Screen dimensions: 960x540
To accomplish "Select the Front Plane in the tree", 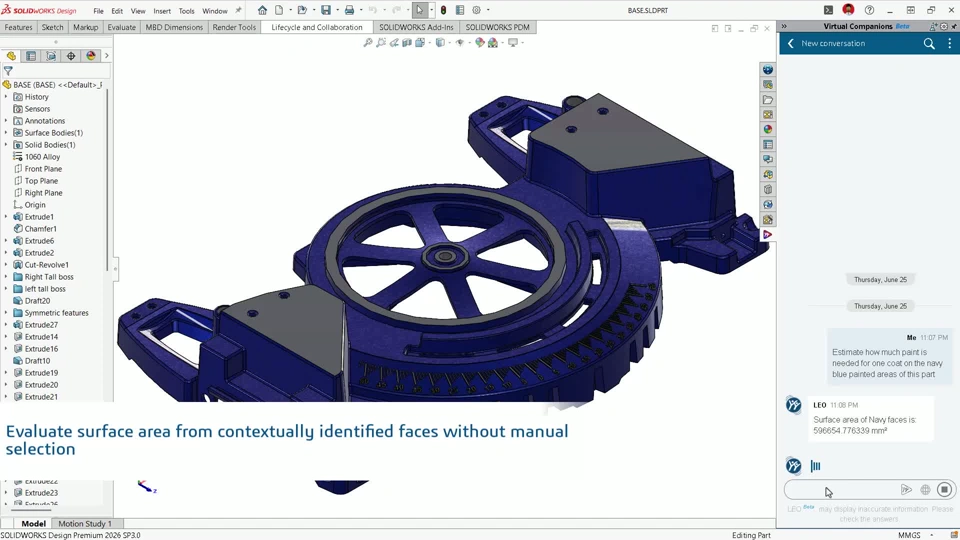I will 43,169.
